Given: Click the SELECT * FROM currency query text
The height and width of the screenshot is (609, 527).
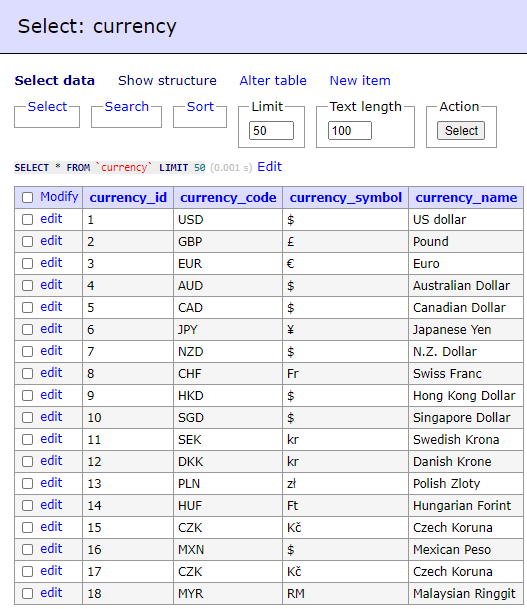Looking at the screenshot, I should point(110,168).
